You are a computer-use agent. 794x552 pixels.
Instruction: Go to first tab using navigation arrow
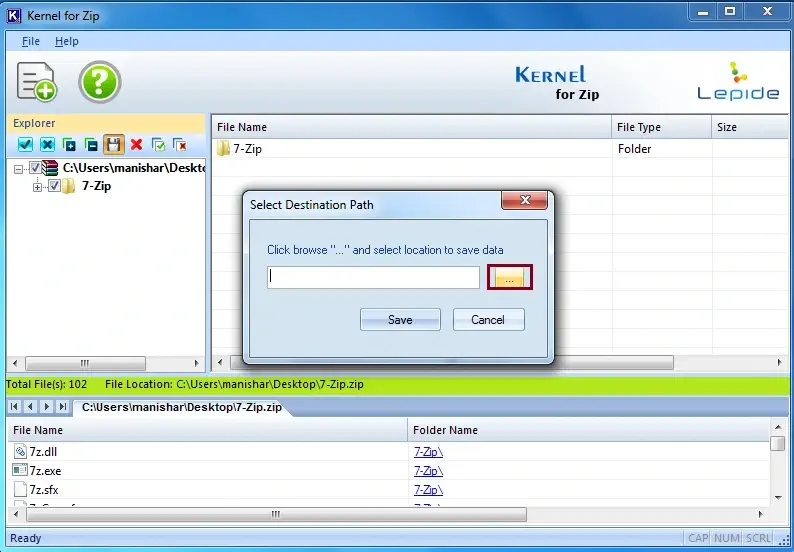(x=15, y=406)
